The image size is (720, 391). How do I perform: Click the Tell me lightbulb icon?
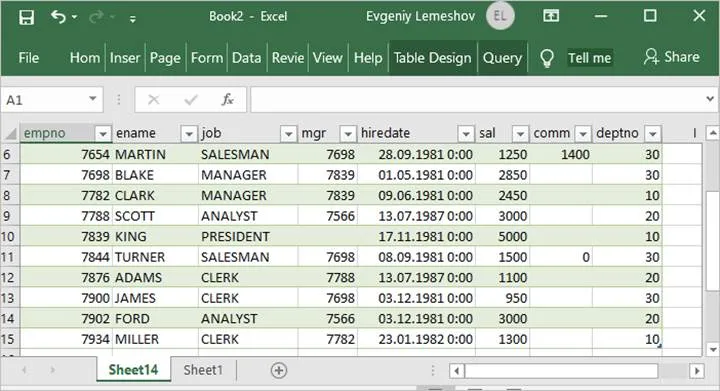[x=546, y=58]
